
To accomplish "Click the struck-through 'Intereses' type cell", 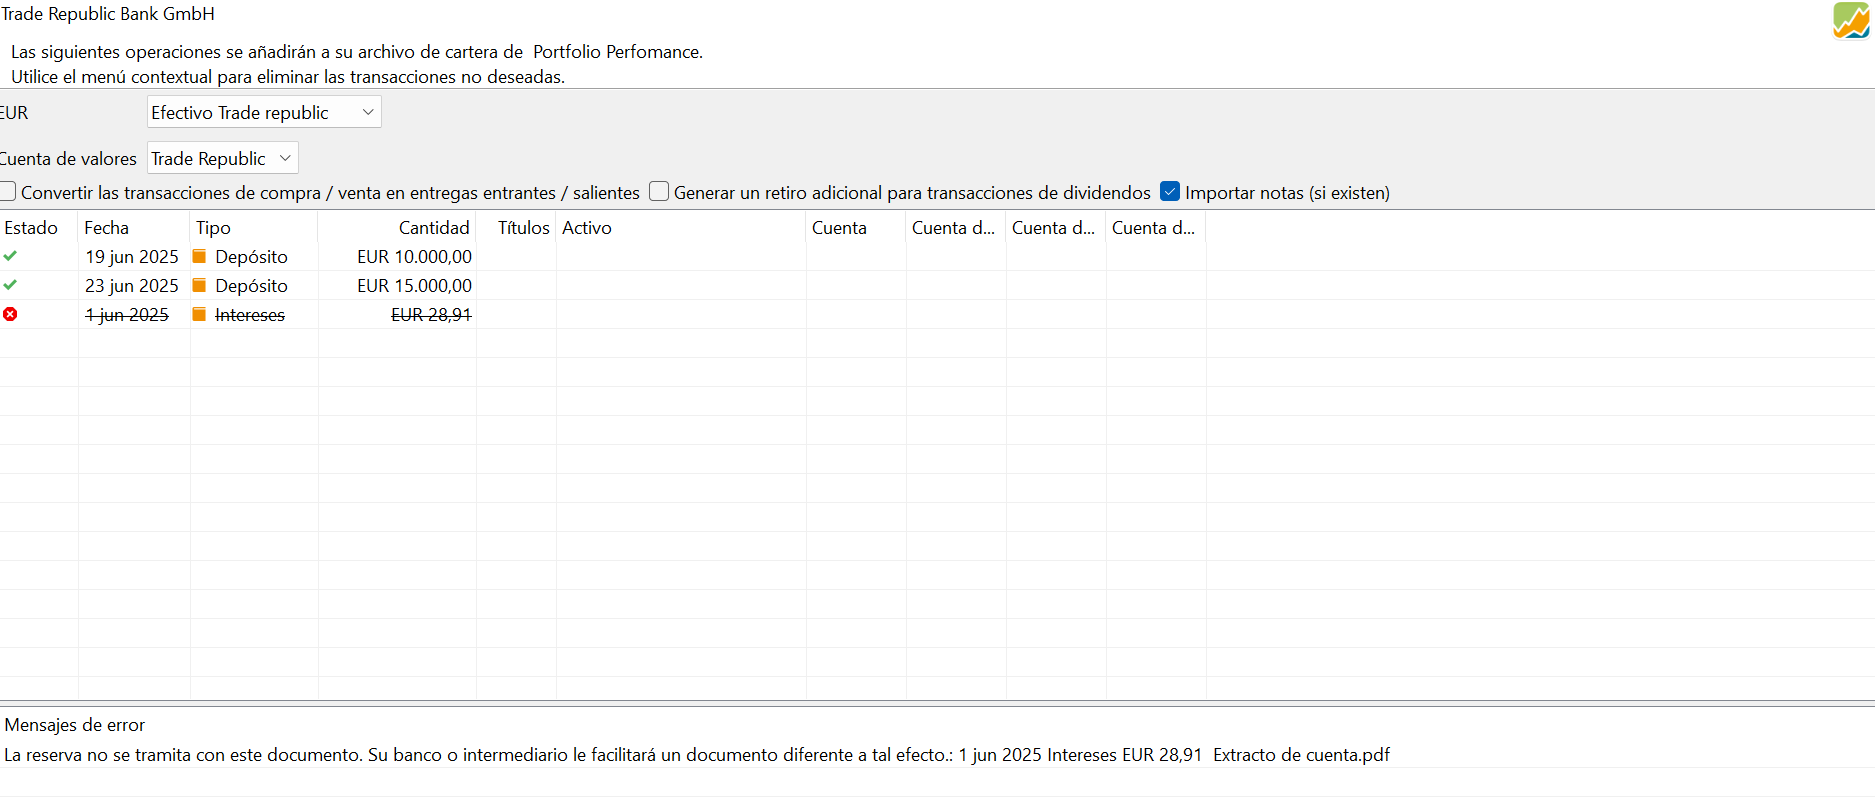I will pyautogui.click(x=250, y=315).
